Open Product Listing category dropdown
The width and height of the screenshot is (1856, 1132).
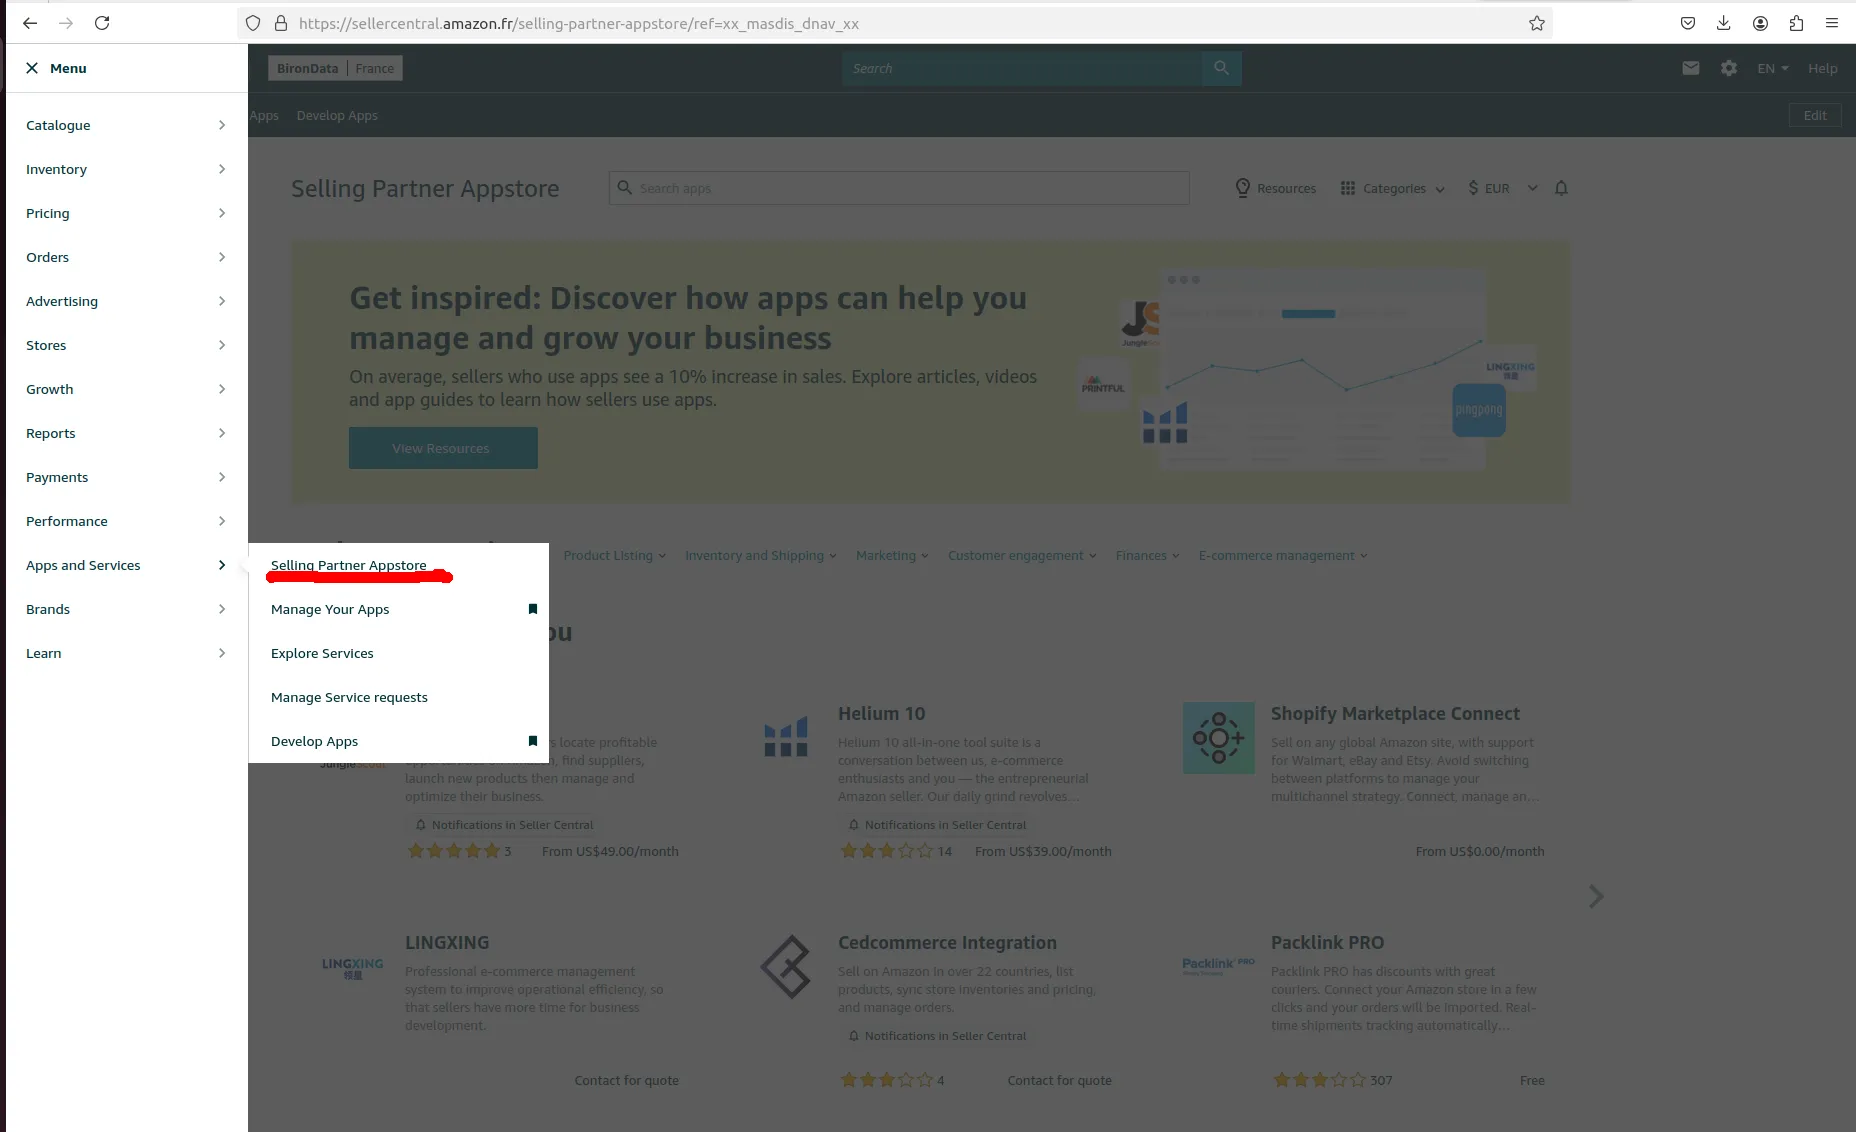614,555
